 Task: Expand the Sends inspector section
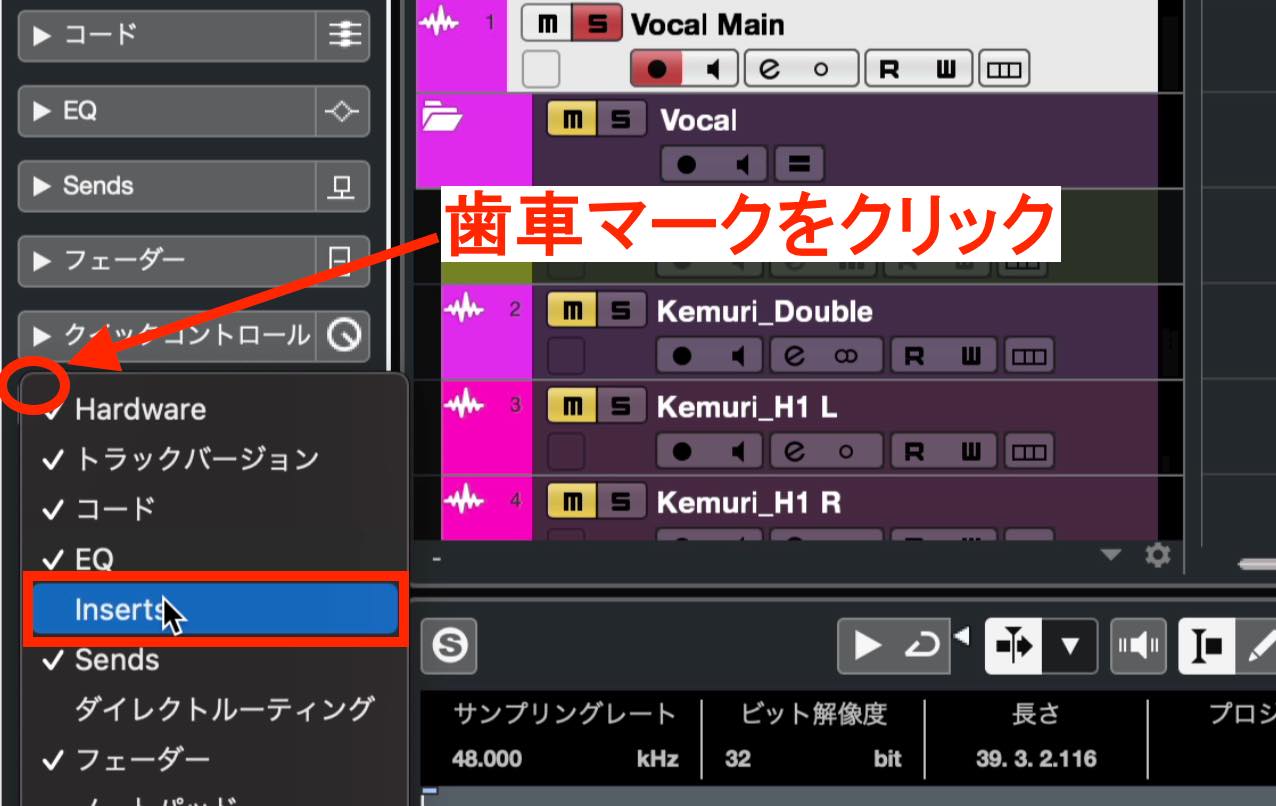pos(42,186)
